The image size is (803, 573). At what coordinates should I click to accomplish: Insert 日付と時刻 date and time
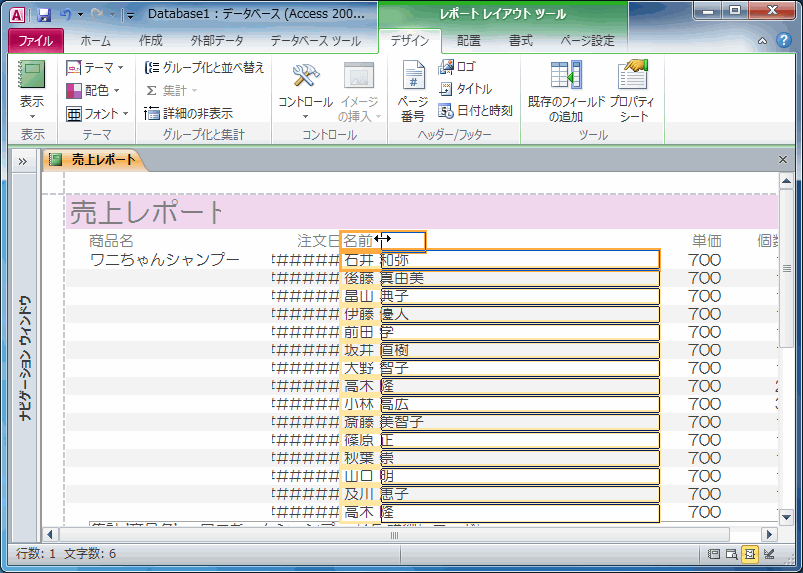475,111
